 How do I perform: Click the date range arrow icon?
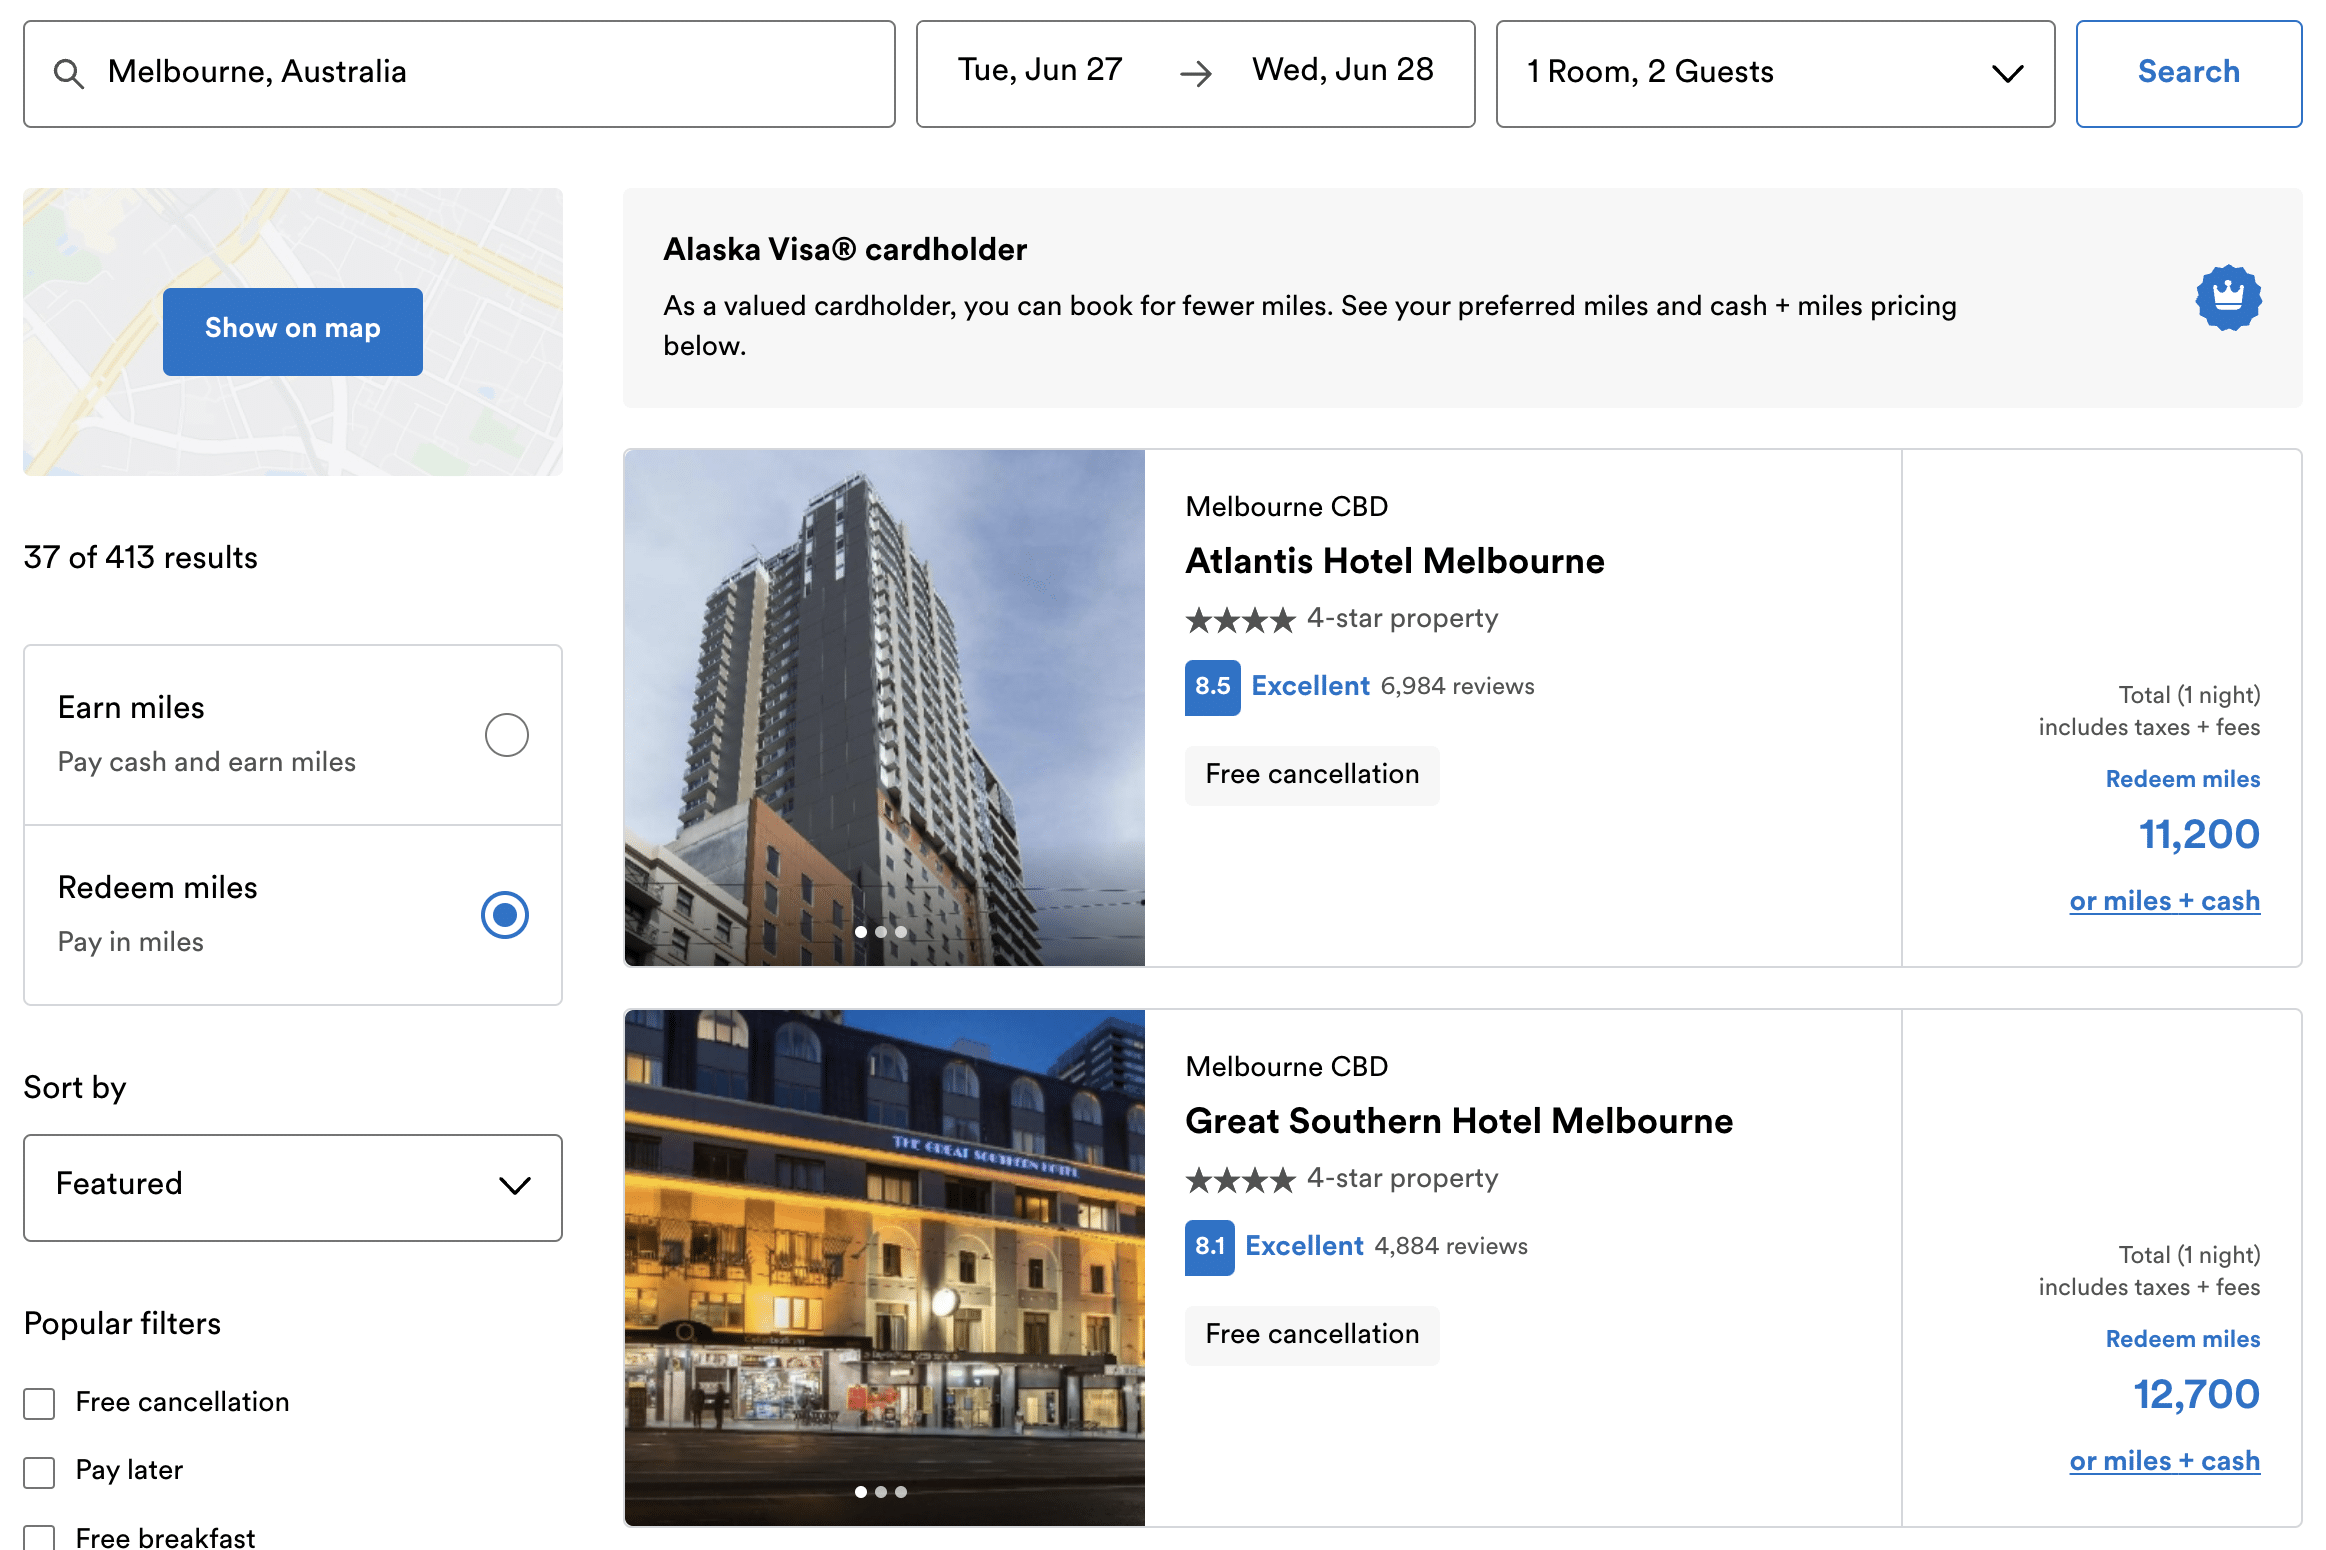click(1195, 73)
